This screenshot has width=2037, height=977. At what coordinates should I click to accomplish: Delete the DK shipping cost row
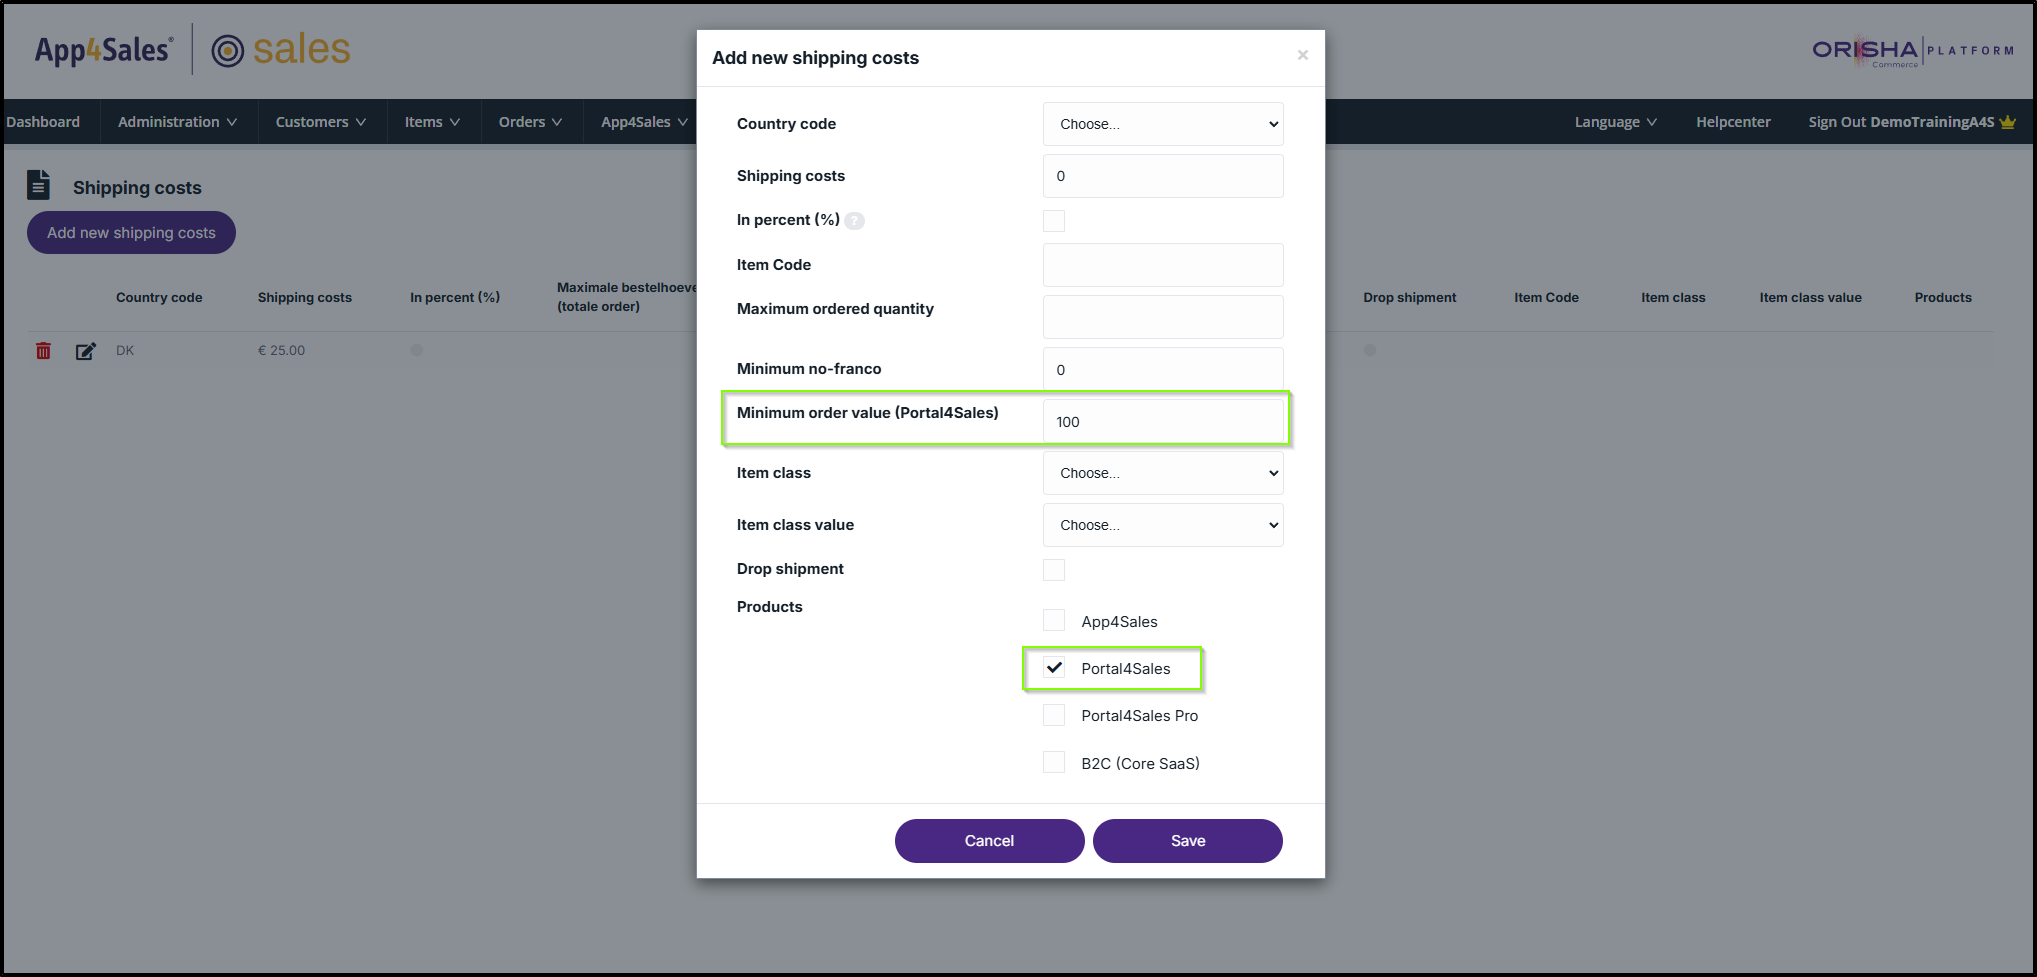(43, 351)
